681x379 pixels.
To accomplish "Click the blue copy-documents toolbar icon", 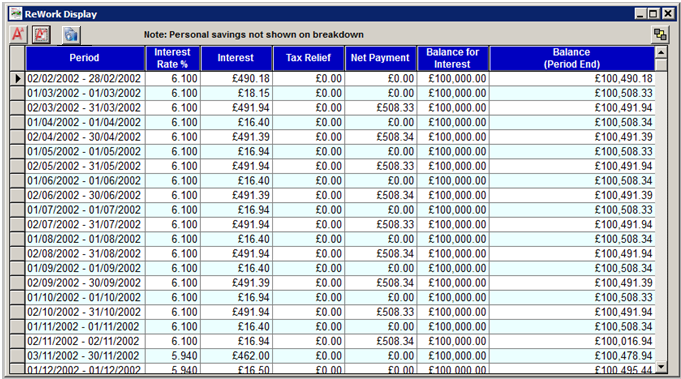I will point(70,35).
